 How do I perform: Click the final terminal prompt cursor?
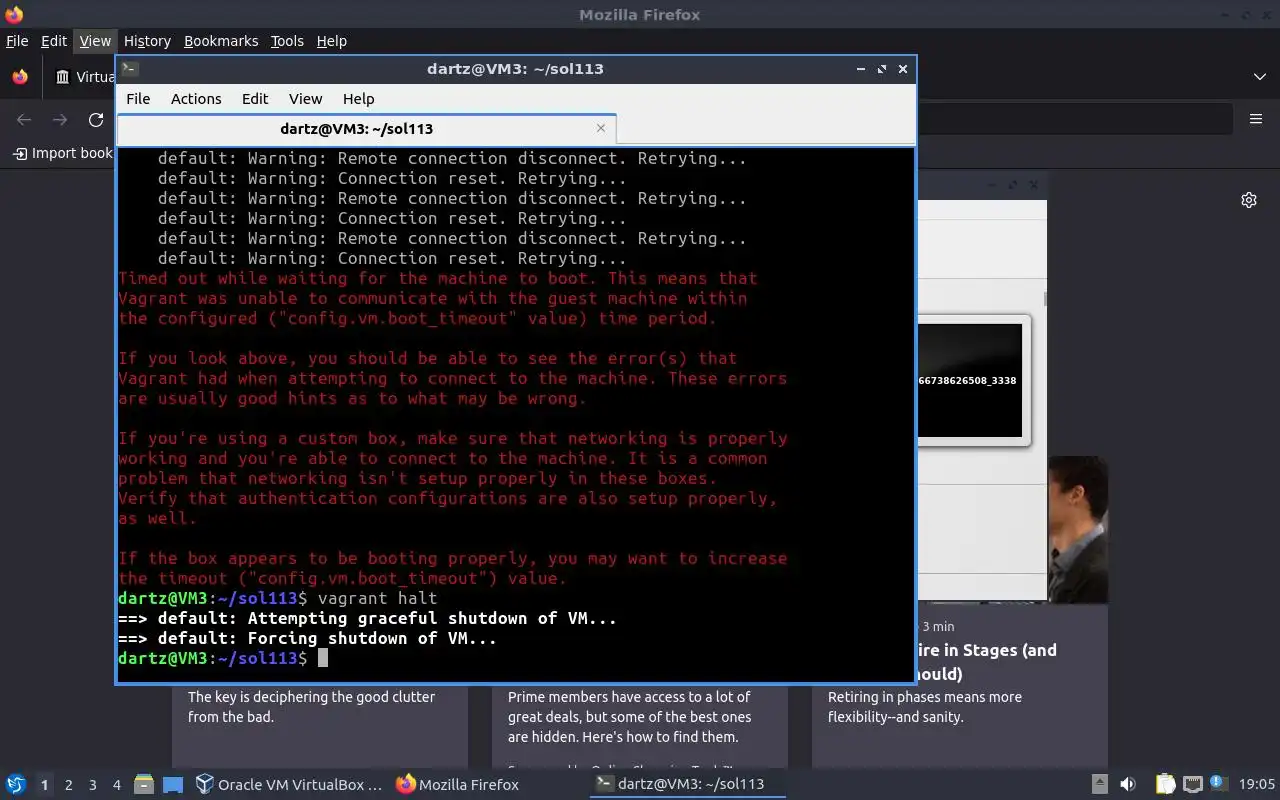[x=323, y=658]
